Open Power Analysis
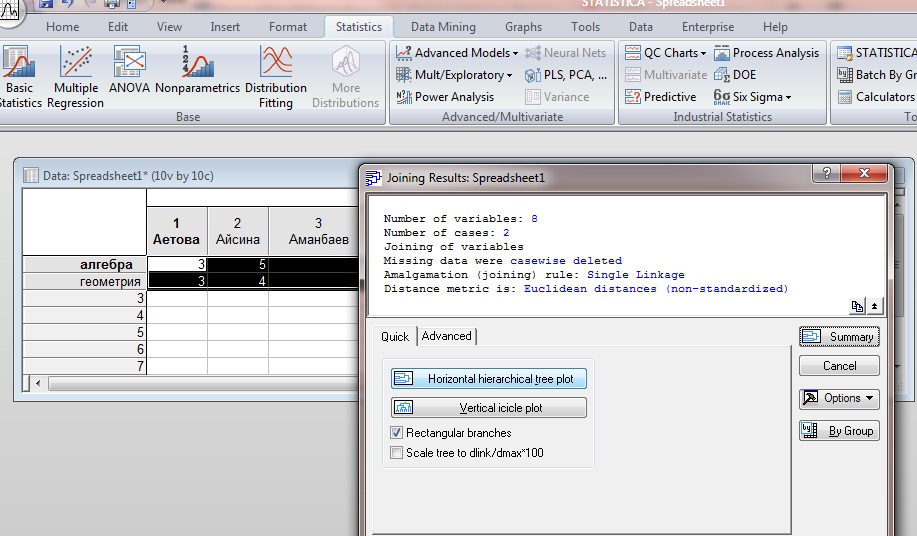Image resolution: width=917 pixels, height=536 pixels. coord(446,97)
